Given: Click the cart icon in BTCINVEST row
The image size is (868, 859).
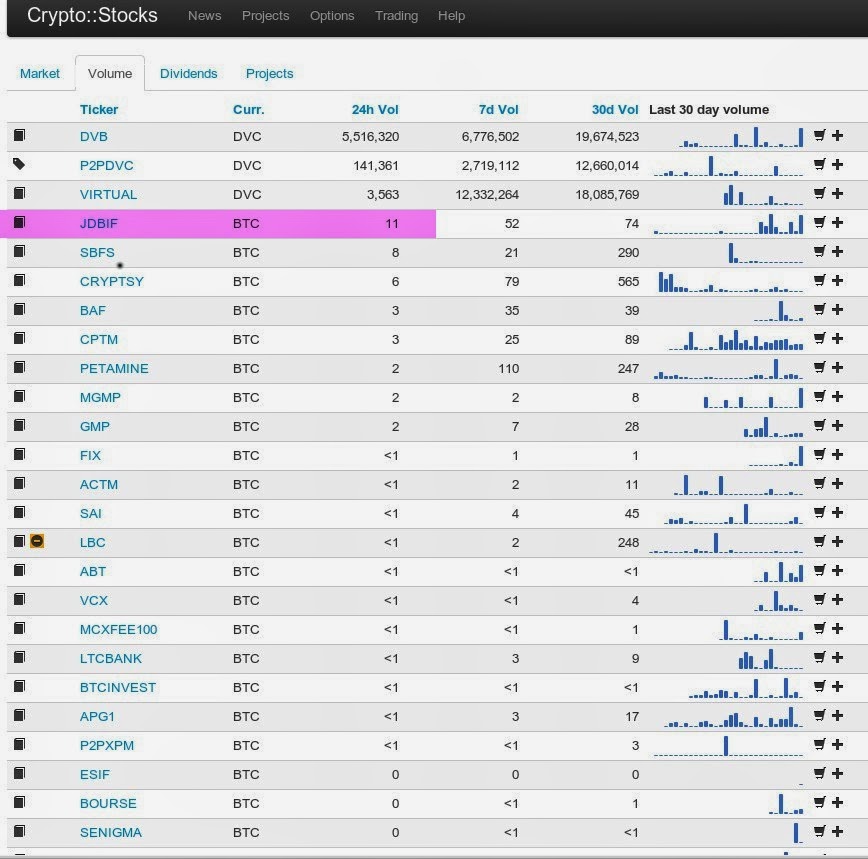Looking at the screenshot, I should point(819,686).
